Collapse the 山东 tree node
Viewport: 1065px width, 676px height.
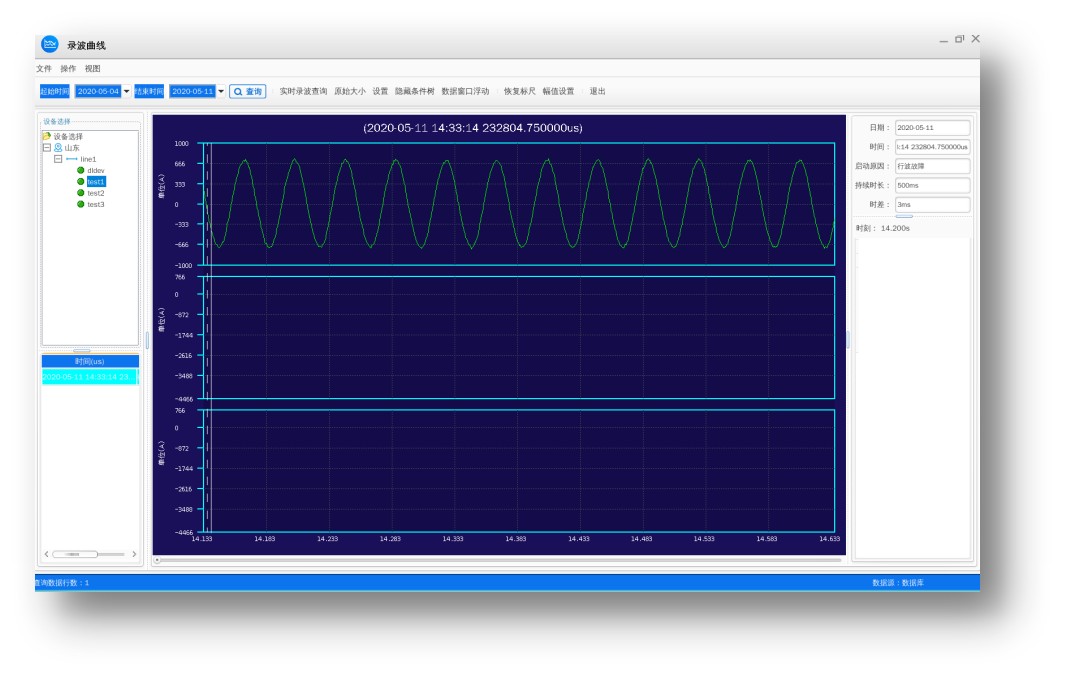pos(47,147)
